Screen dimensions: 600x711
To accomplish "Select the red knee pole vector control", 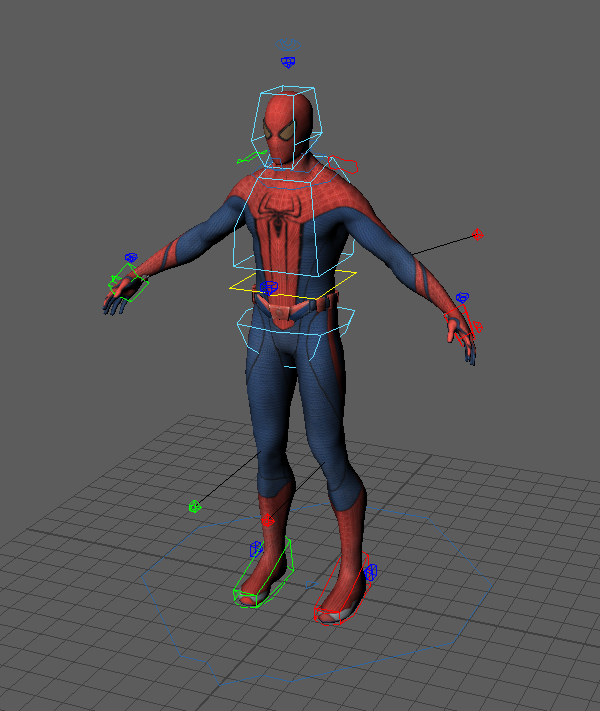I will (268, 520).
